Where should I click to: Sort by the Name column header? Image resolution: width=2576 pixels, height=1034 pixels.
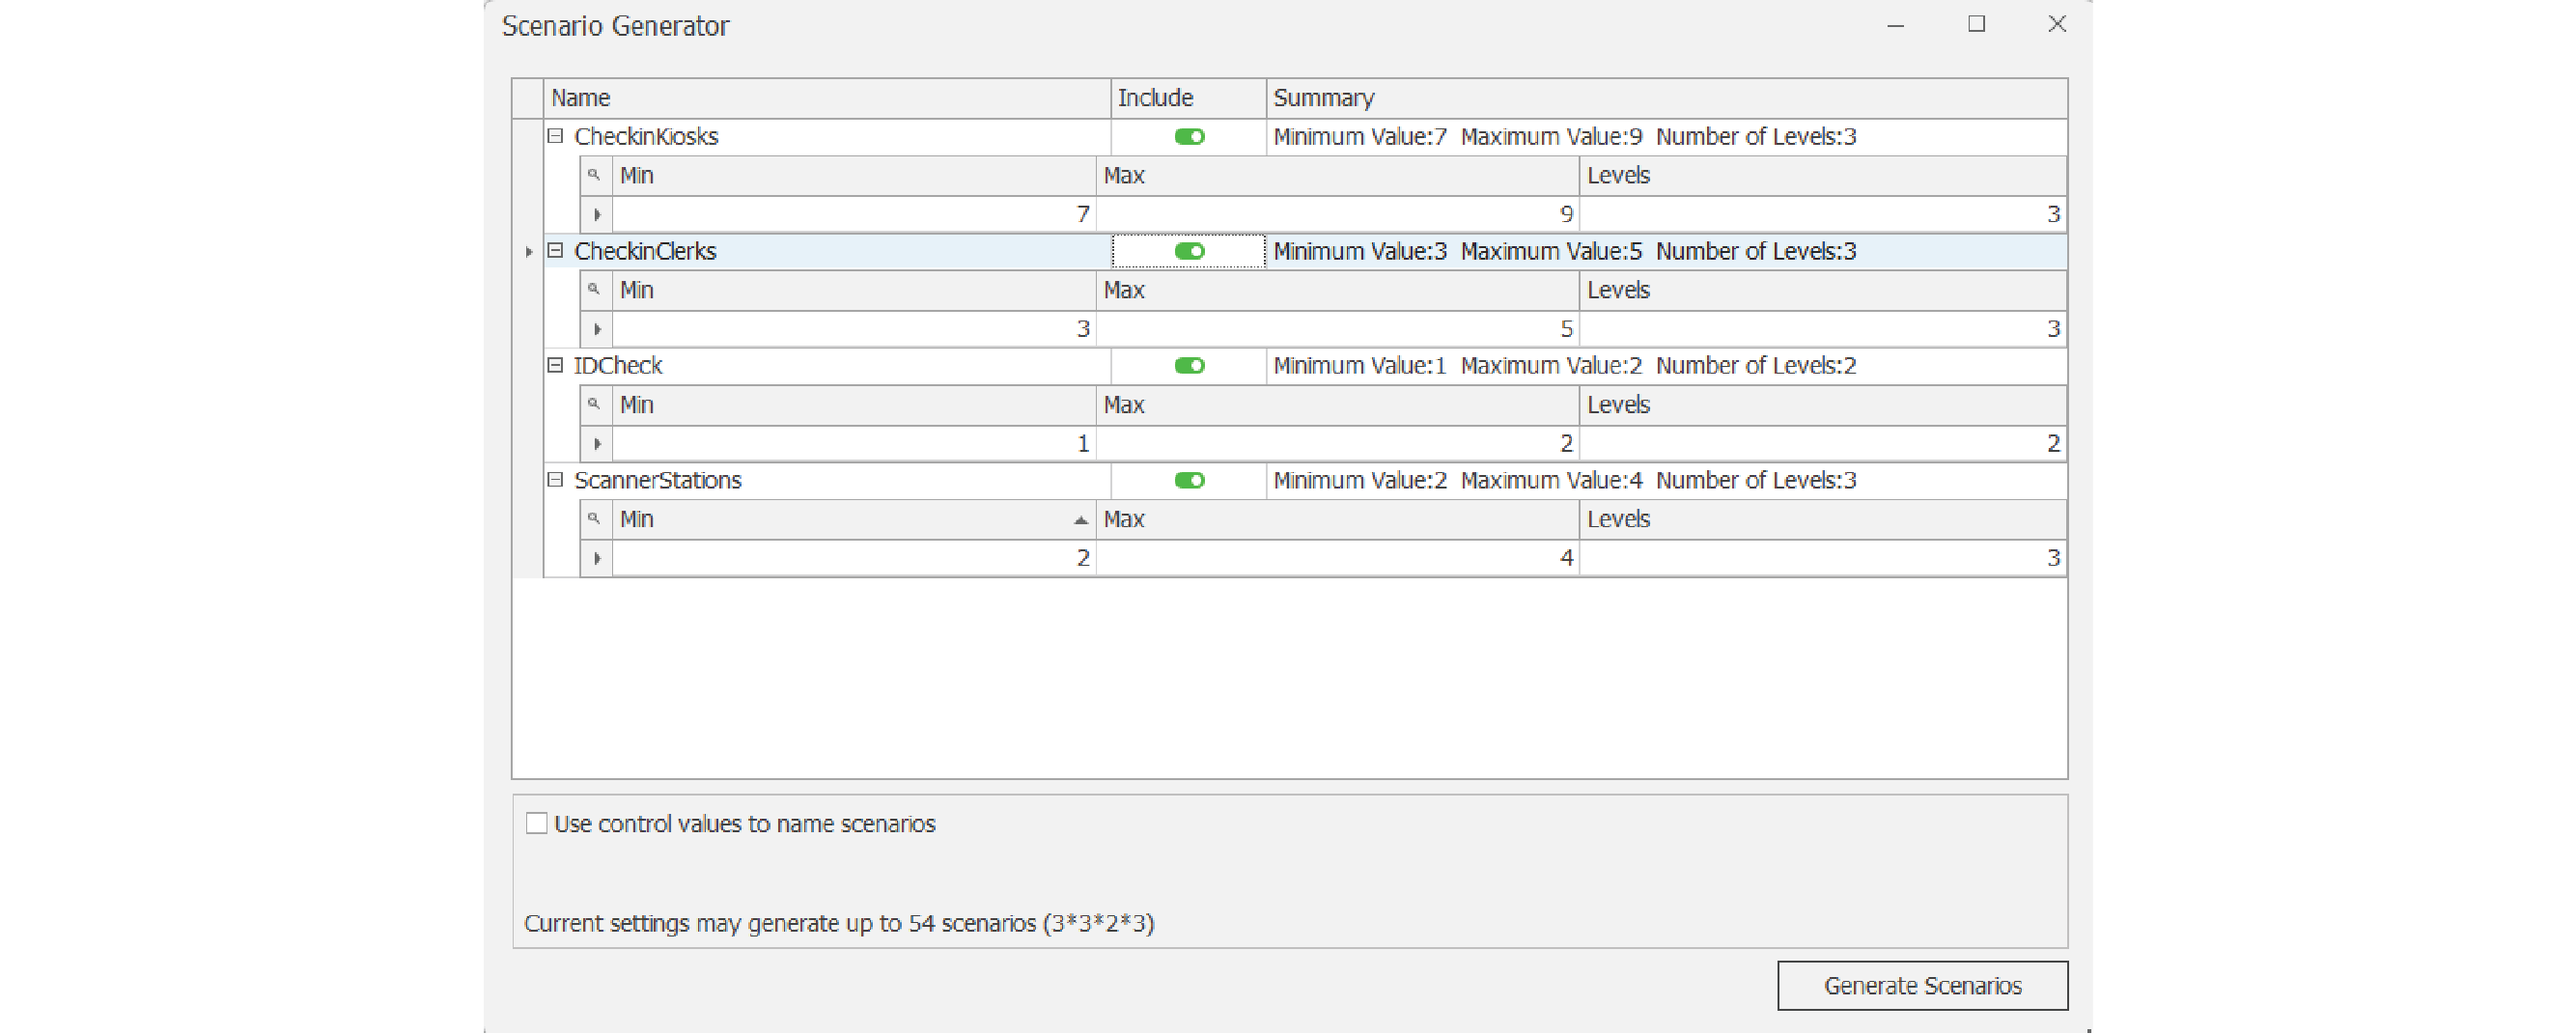pyautogui.click(x=826, y=98)
